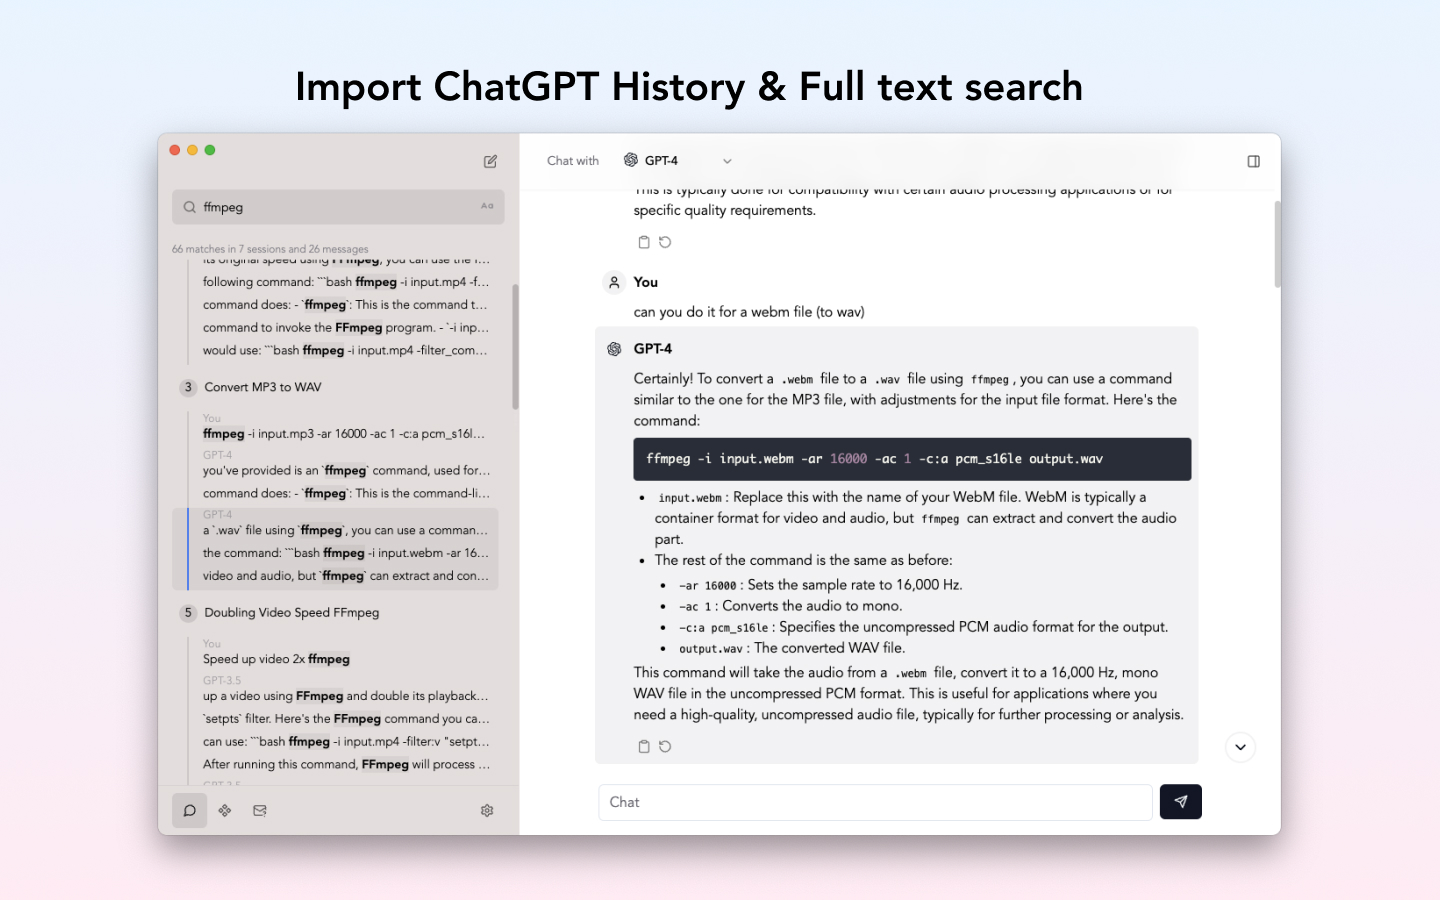
Task: Copy the first GPT-4 response
Action: tap(644, 242)
